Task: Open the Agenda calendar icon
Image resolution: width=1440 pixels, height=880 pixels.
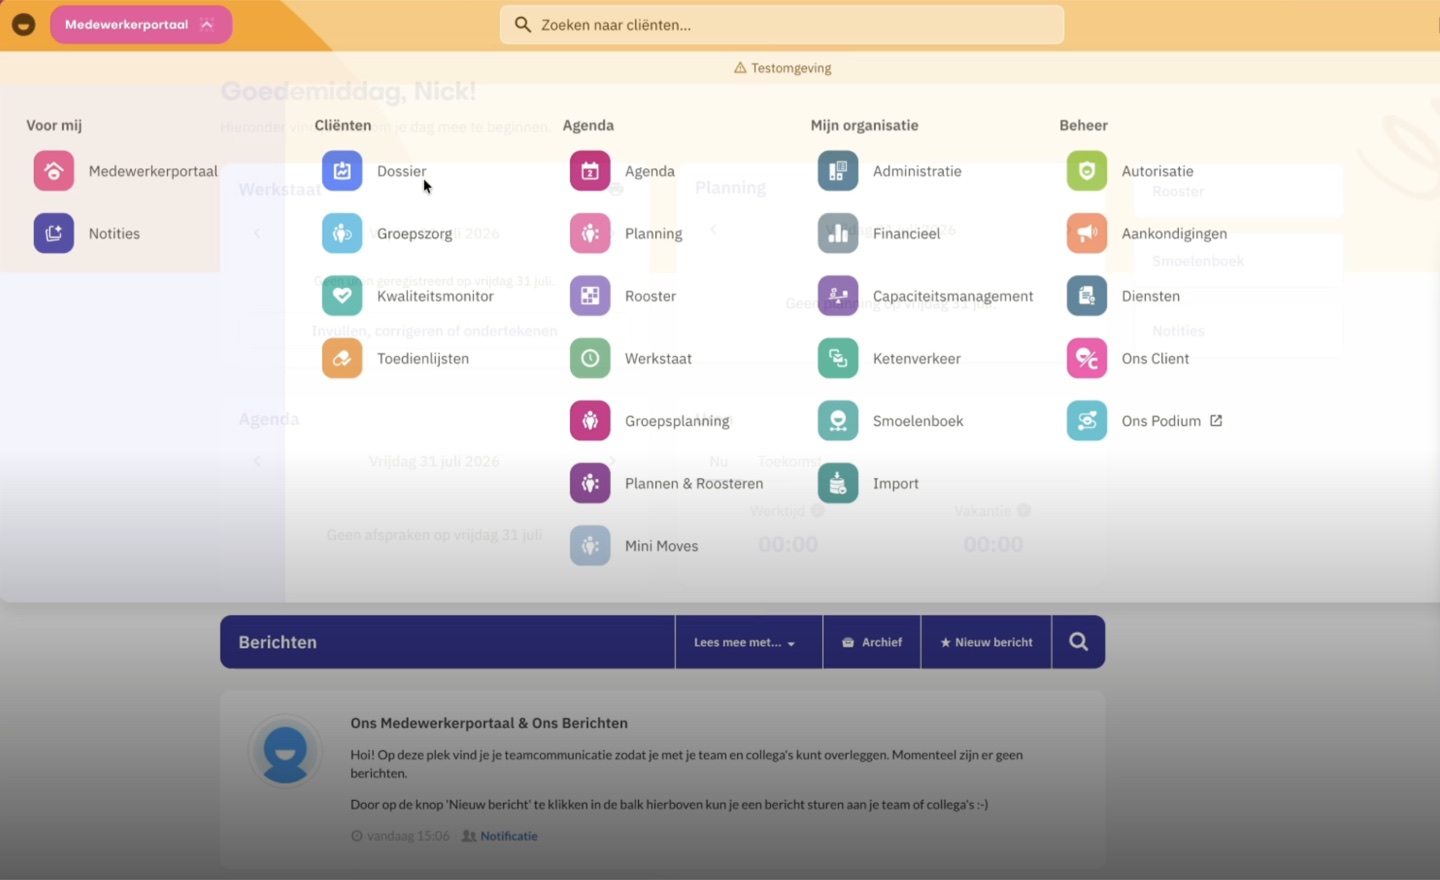Action: [x=590, y=171]
